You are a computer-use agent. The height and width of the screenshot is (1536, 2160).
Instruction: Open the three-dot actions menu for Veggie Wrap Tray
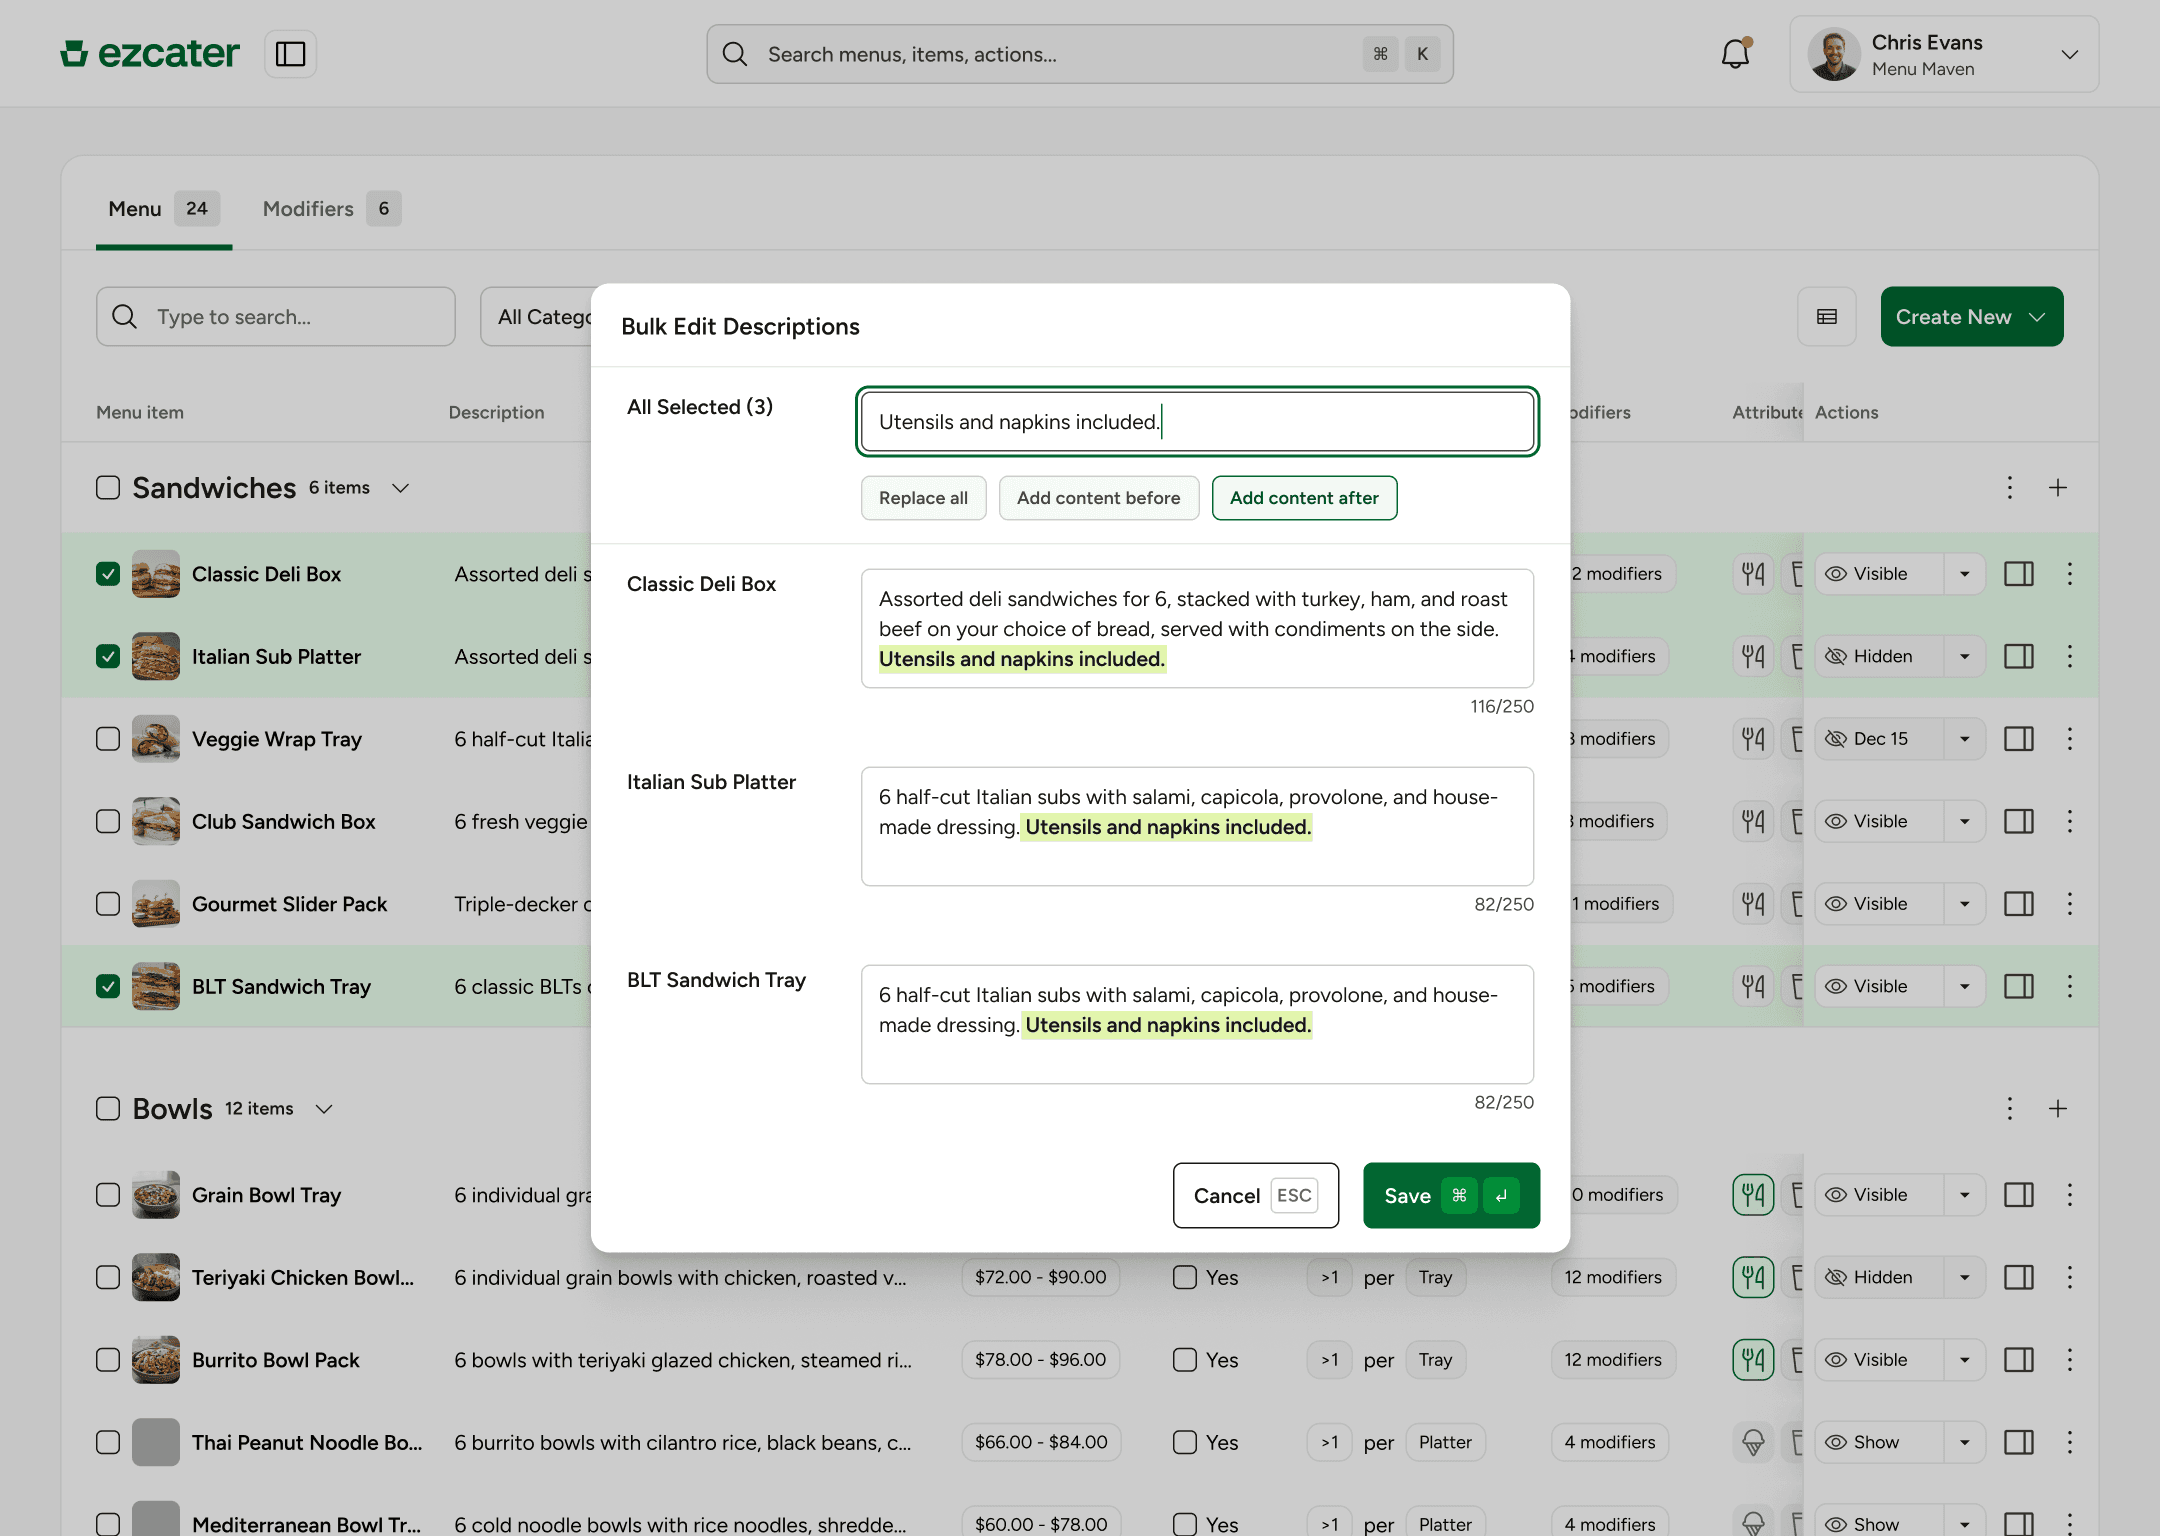tap(2070, 738)
